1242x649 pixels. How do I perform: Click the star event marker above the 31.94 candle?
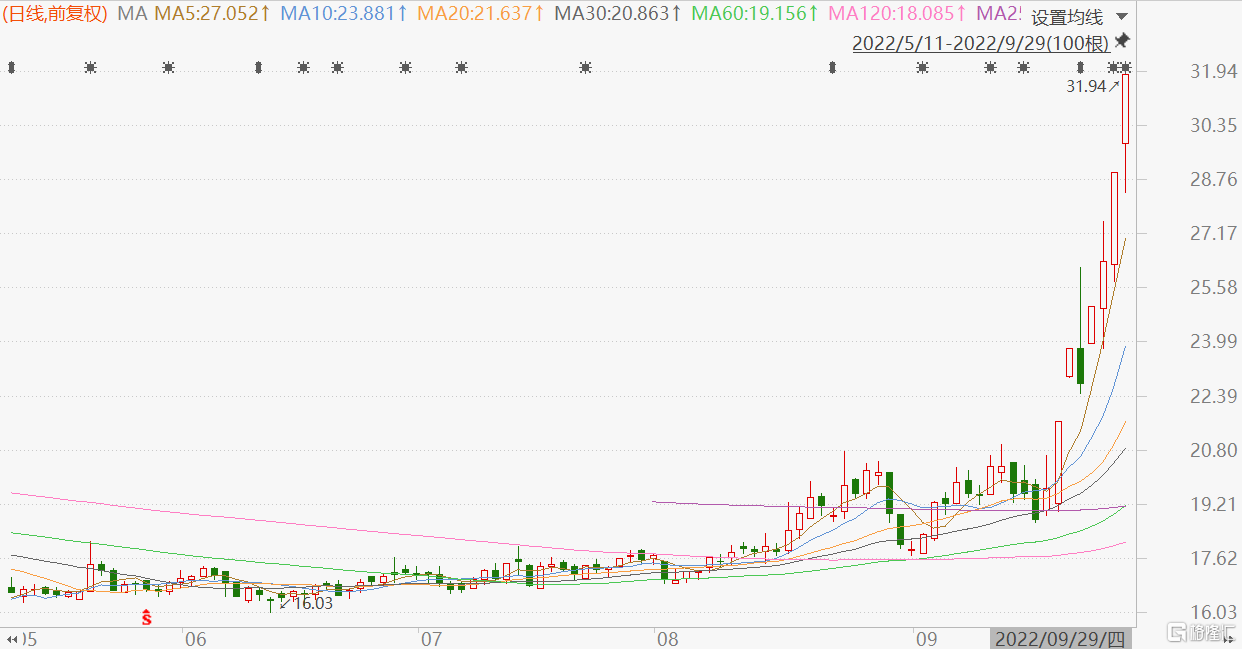(x=1126, y=68)
